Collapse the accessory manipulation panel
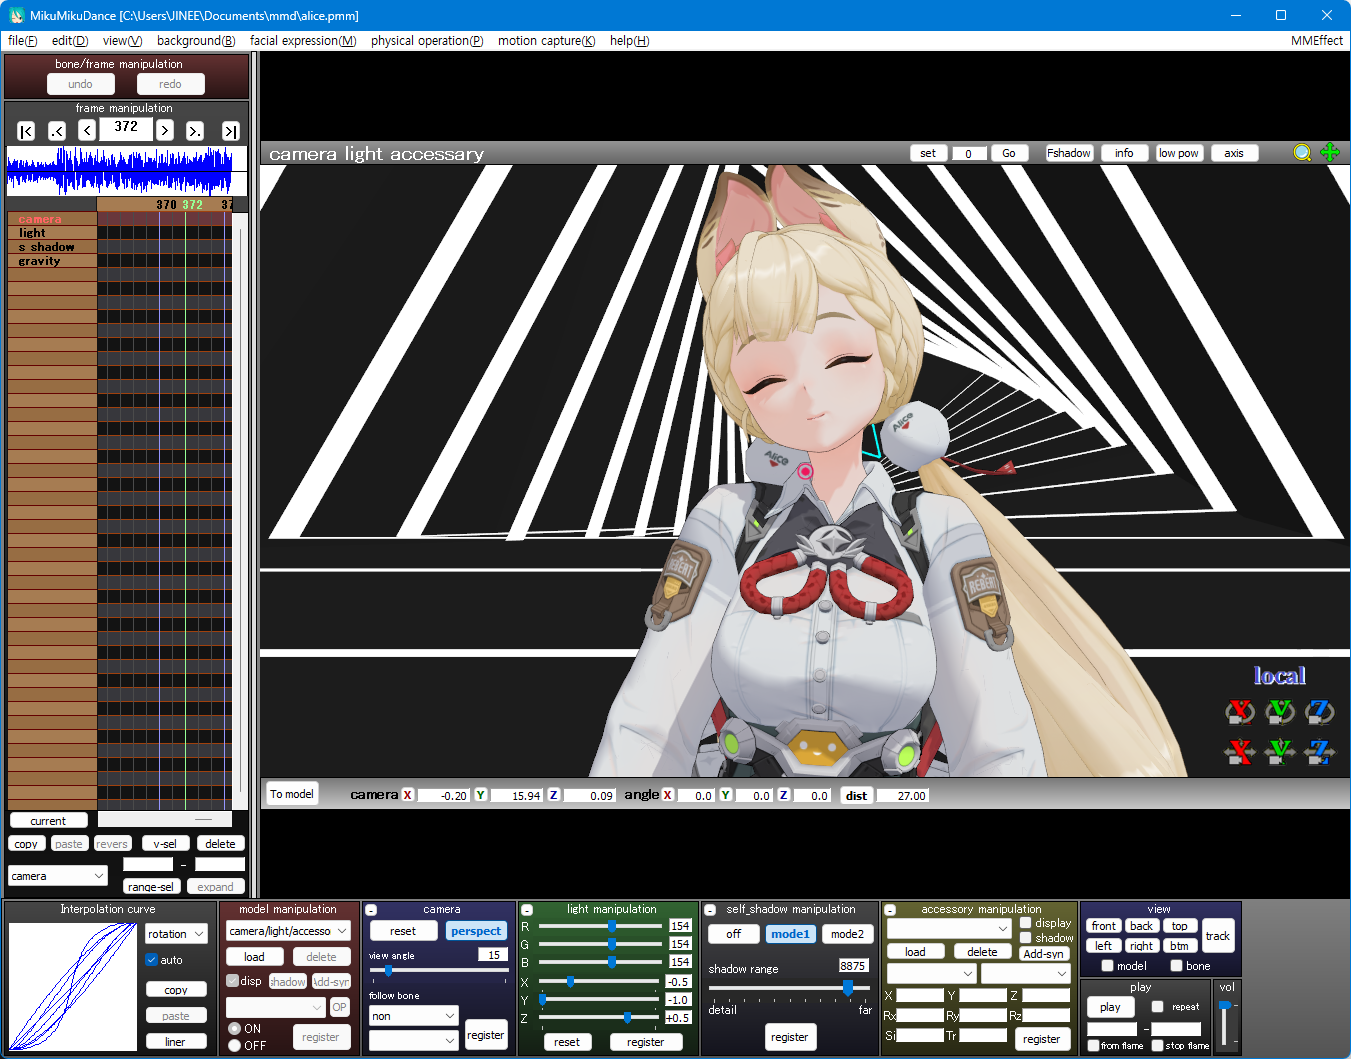Viewport: 1351px width, 1059px height. point(889,910)
